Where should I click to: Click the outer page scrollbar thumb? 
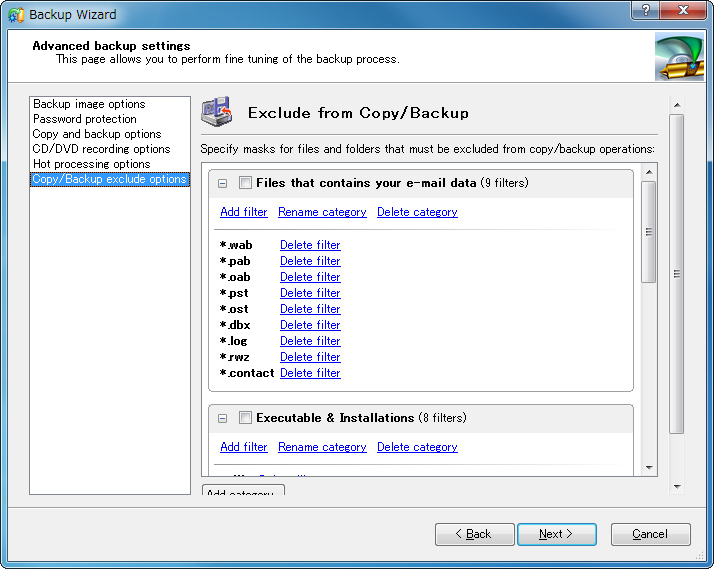[x=677, y=274]
